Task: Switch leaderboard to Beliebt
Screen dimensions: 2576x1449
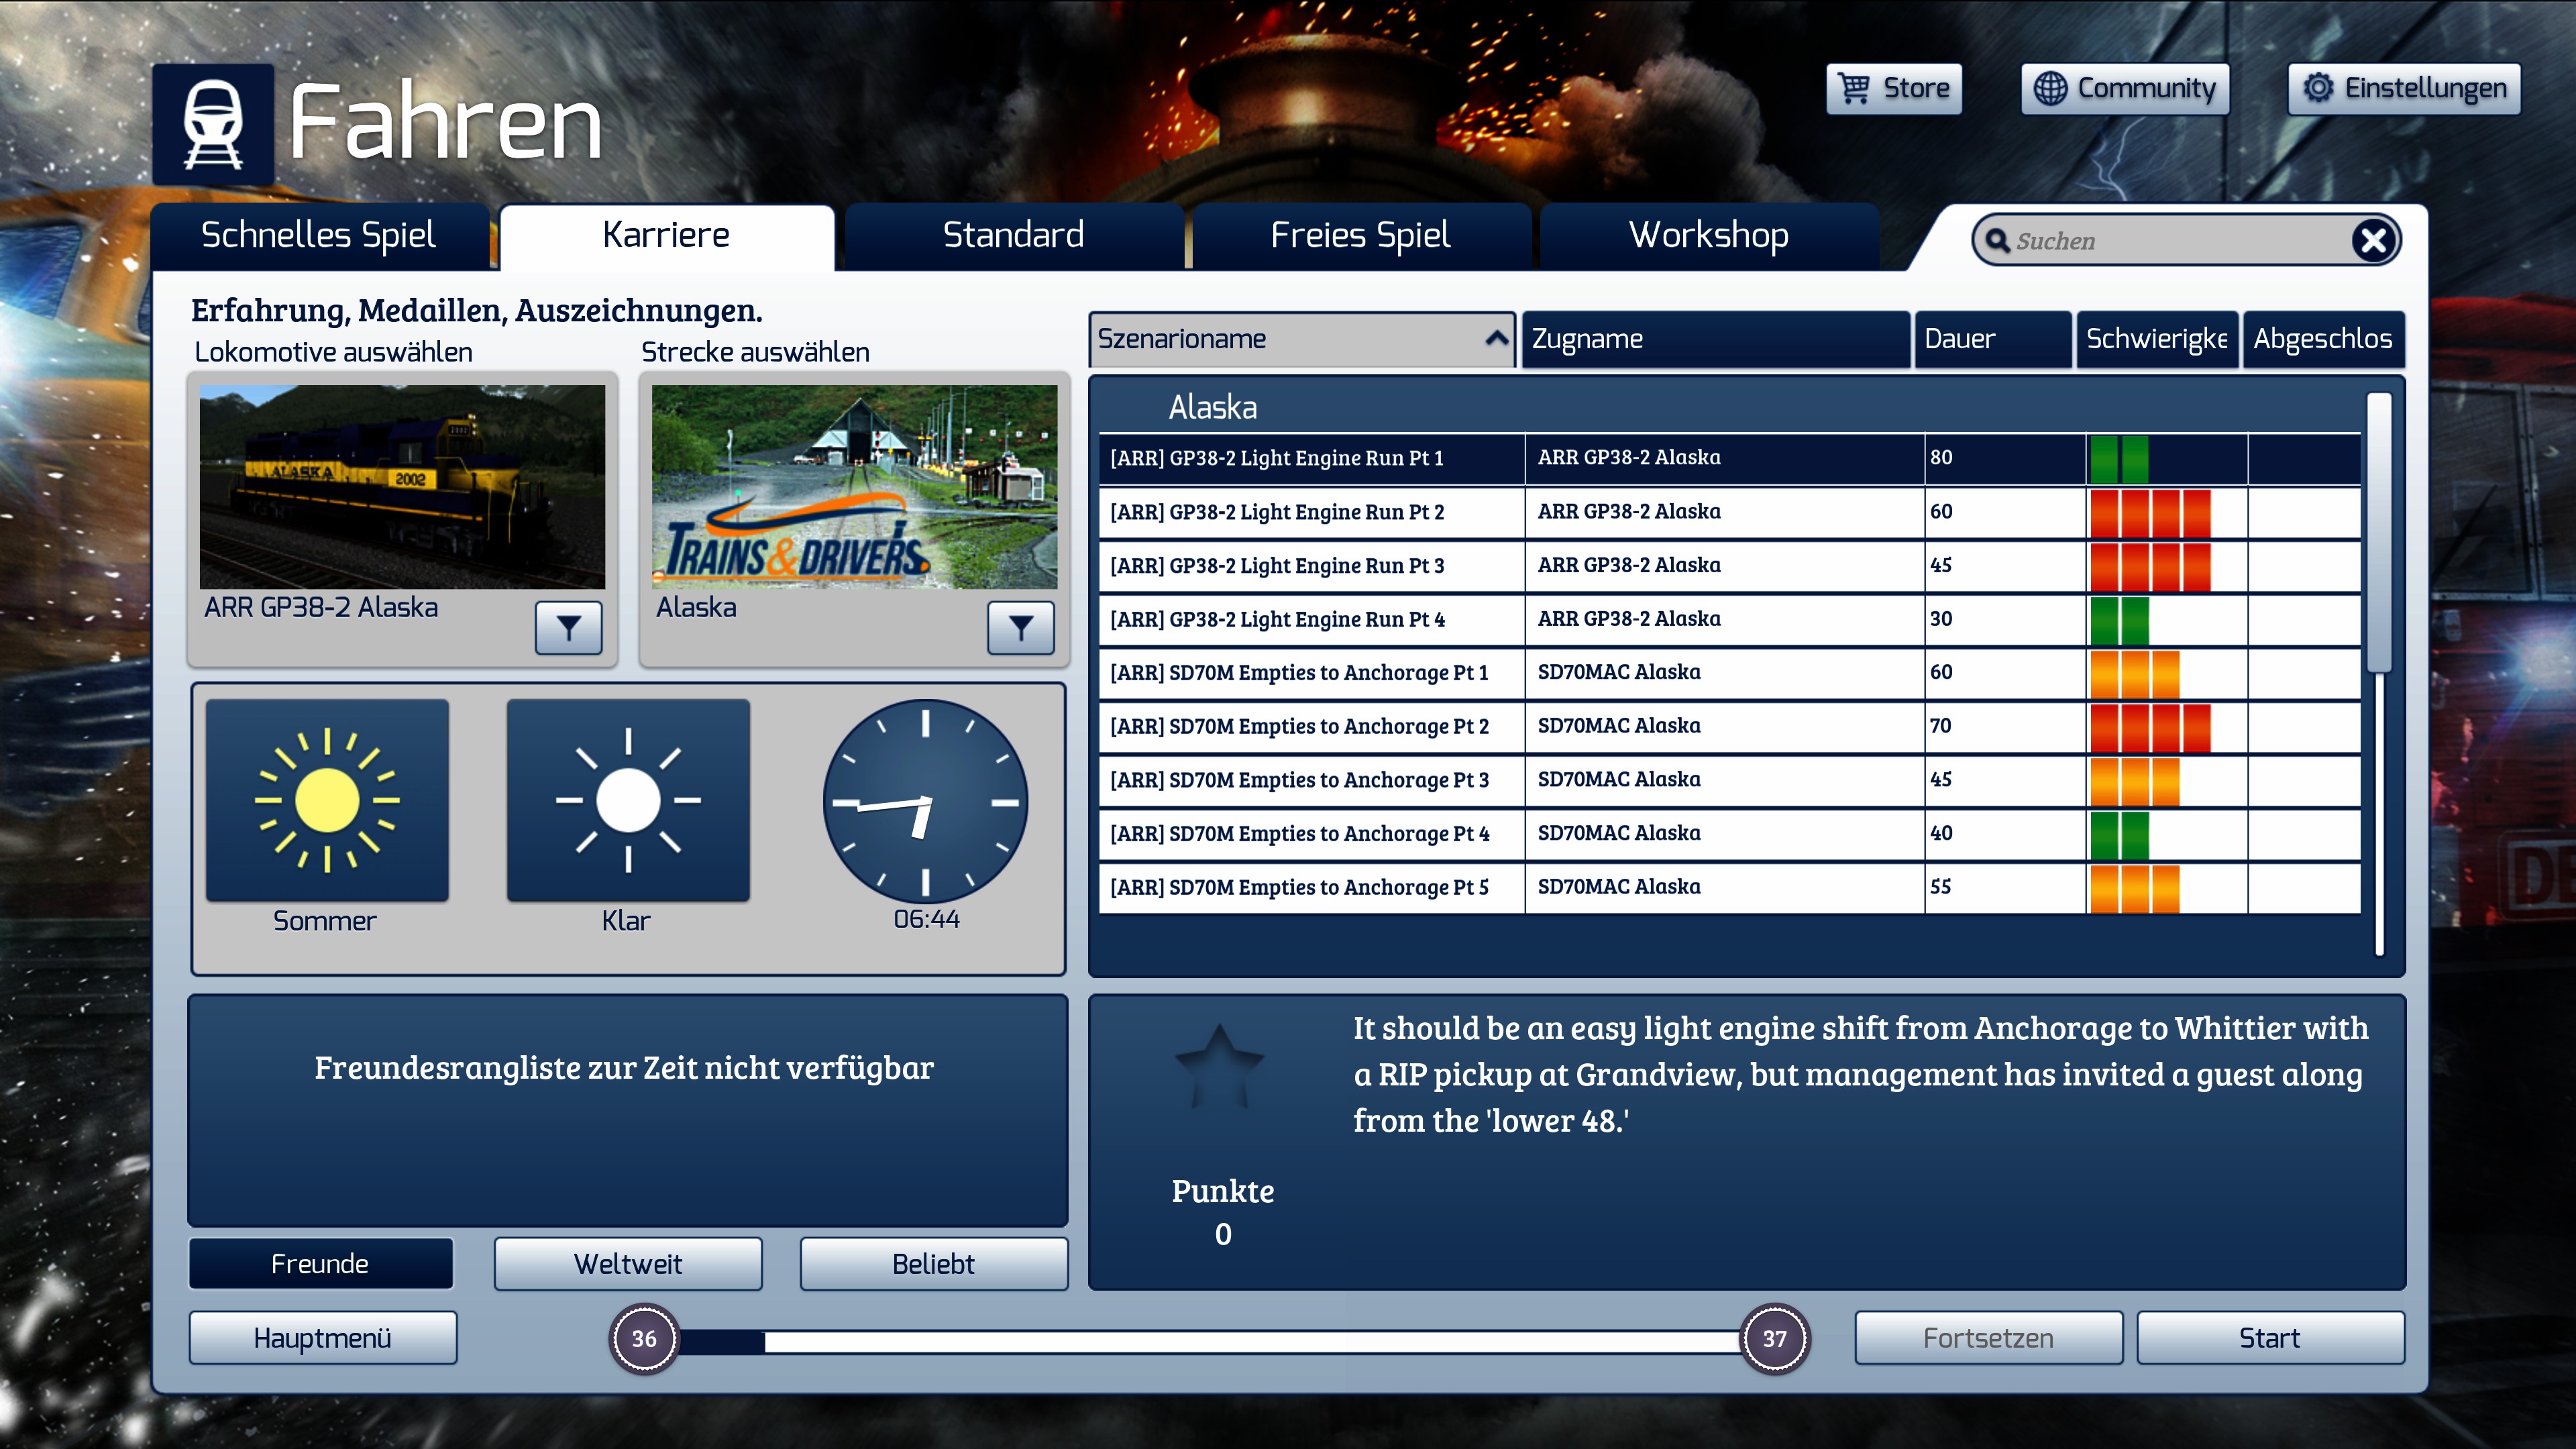Action: [x=933, y=1264]
